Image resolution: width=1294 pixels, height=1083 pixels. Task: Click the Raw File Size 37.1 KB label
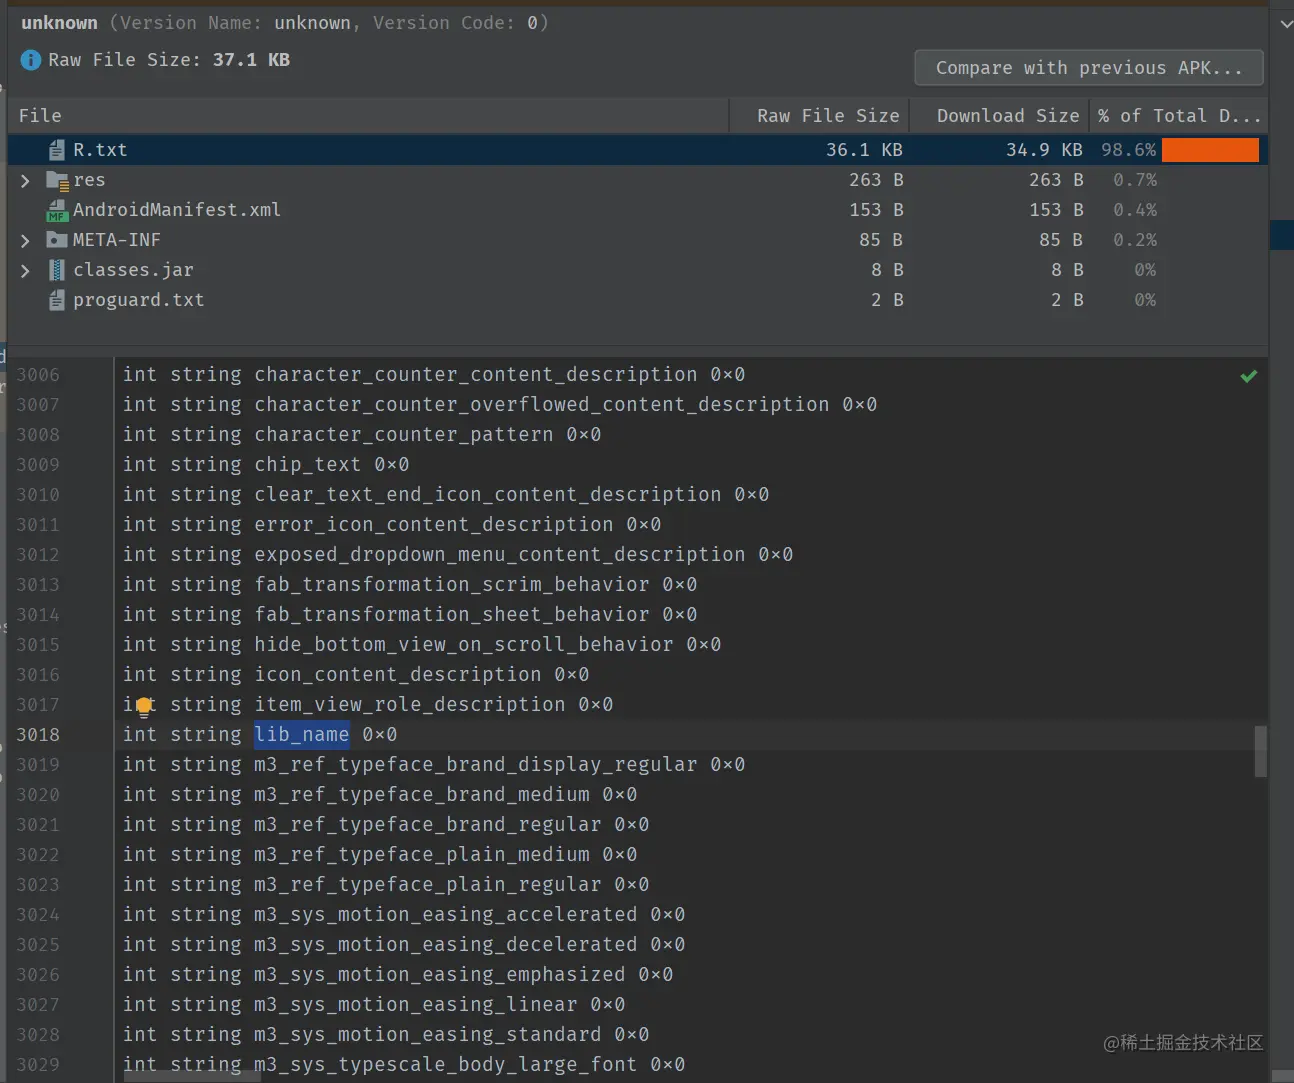tap(169, 60)
